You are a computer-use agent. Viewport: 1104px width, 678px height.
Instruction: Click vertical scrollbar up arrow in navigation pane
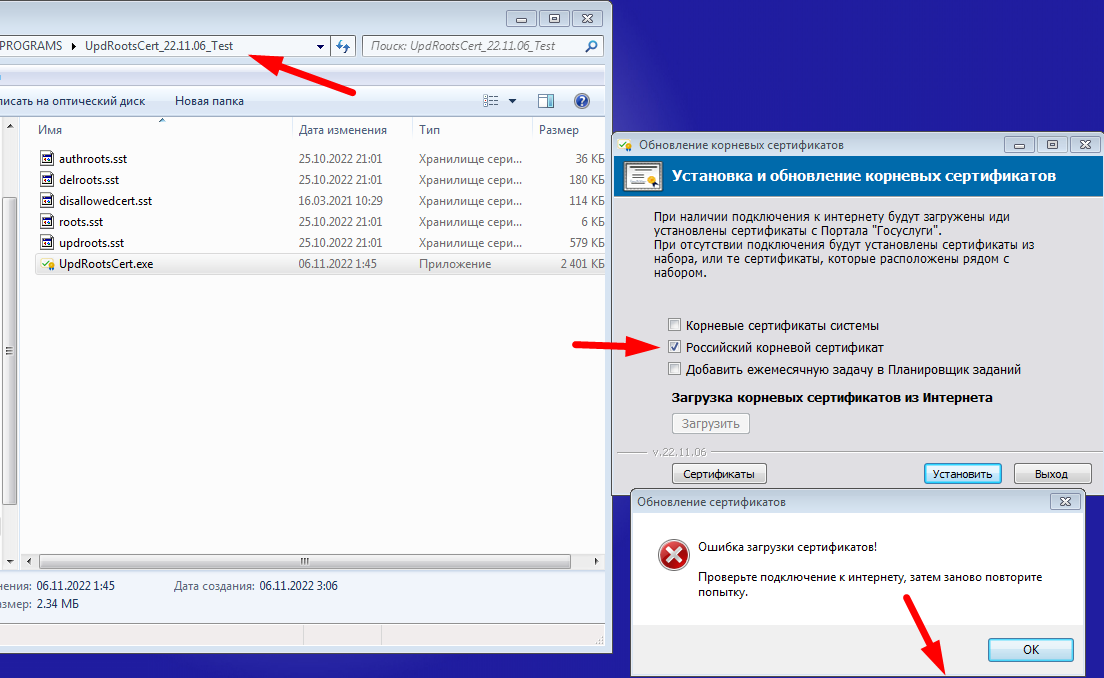pos(10,126)
